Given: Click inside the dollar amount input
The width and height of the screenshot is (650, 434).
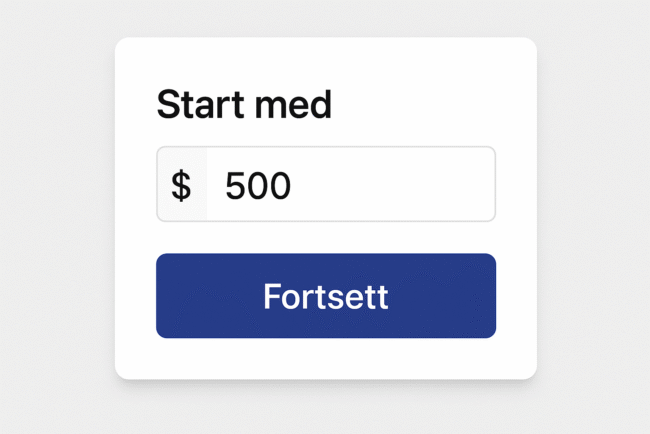Looking at the screenshot, I should tap(350, 185).
